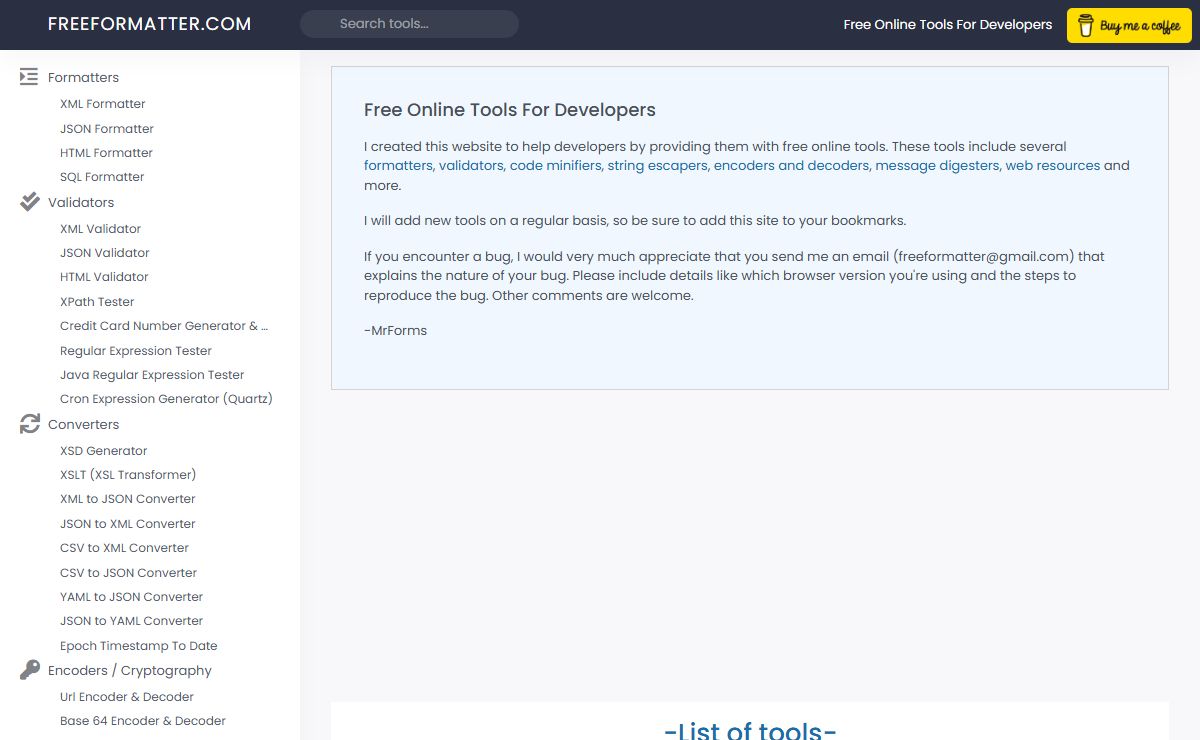The width and height of the screenshot is (1200, 740).
Task: Open the XPath Tester tool
Action: click(97, 302)
